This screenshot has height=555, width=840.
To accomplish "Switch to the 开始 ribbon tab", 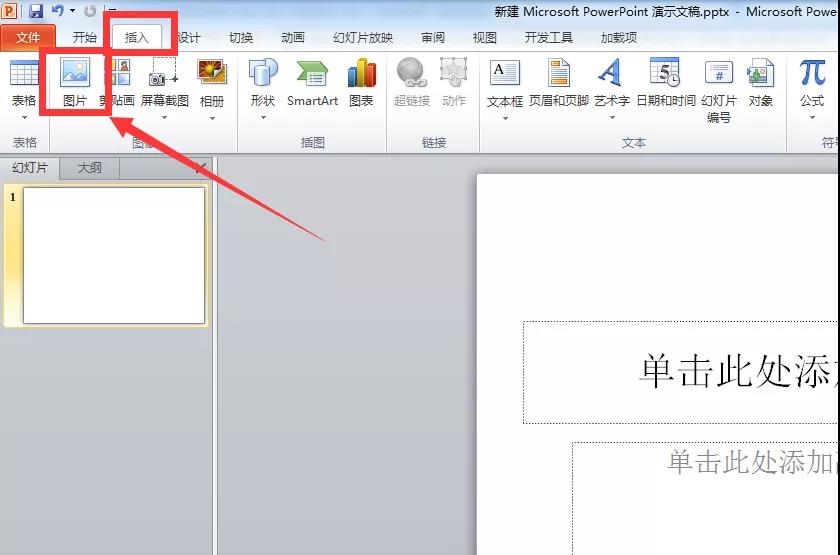I will coord(85,38).
